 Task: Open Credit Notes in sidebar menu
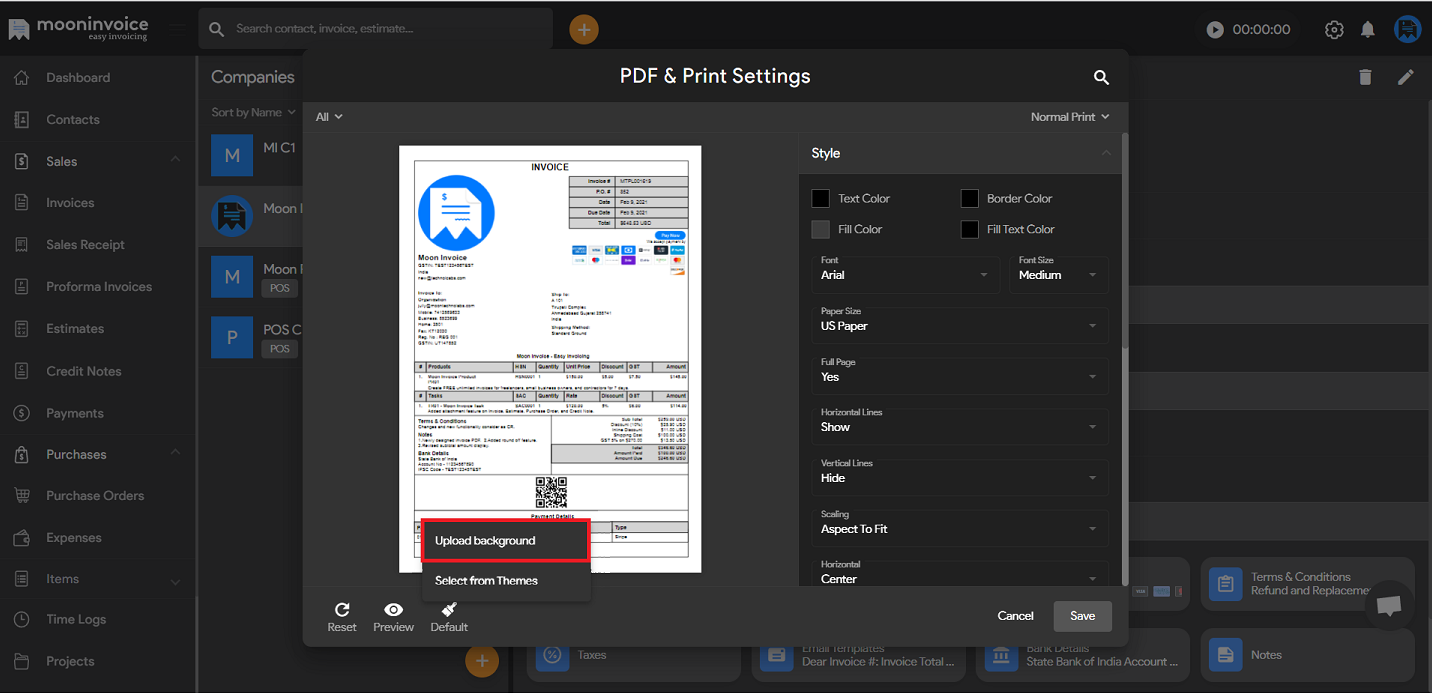tap(84, 371)
